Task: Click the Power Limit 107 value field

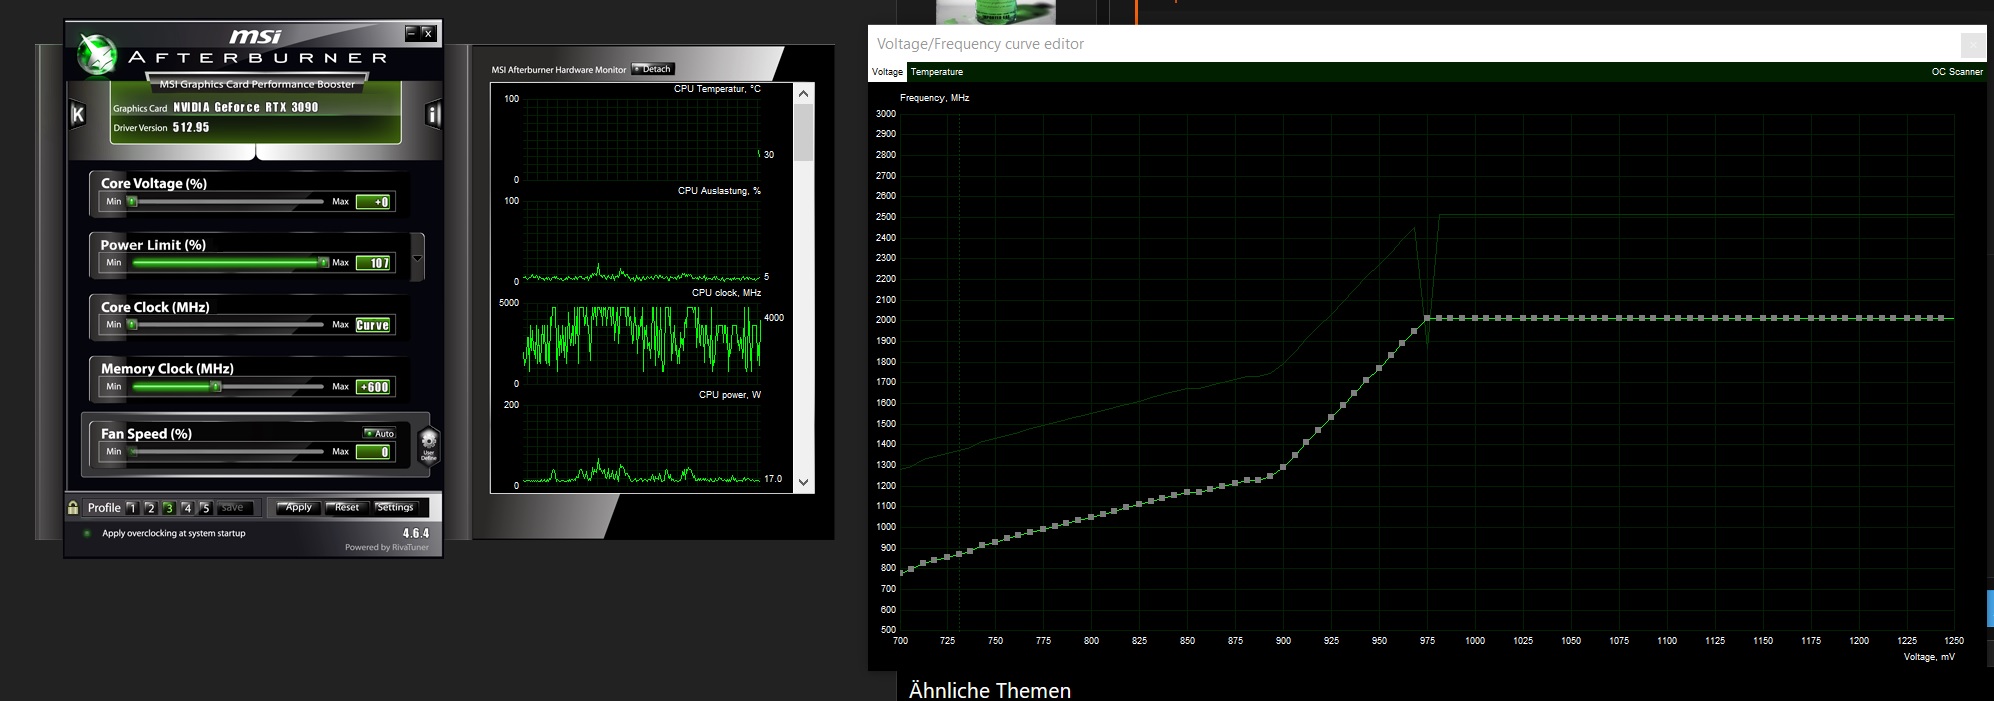Action: coord(375,263)
